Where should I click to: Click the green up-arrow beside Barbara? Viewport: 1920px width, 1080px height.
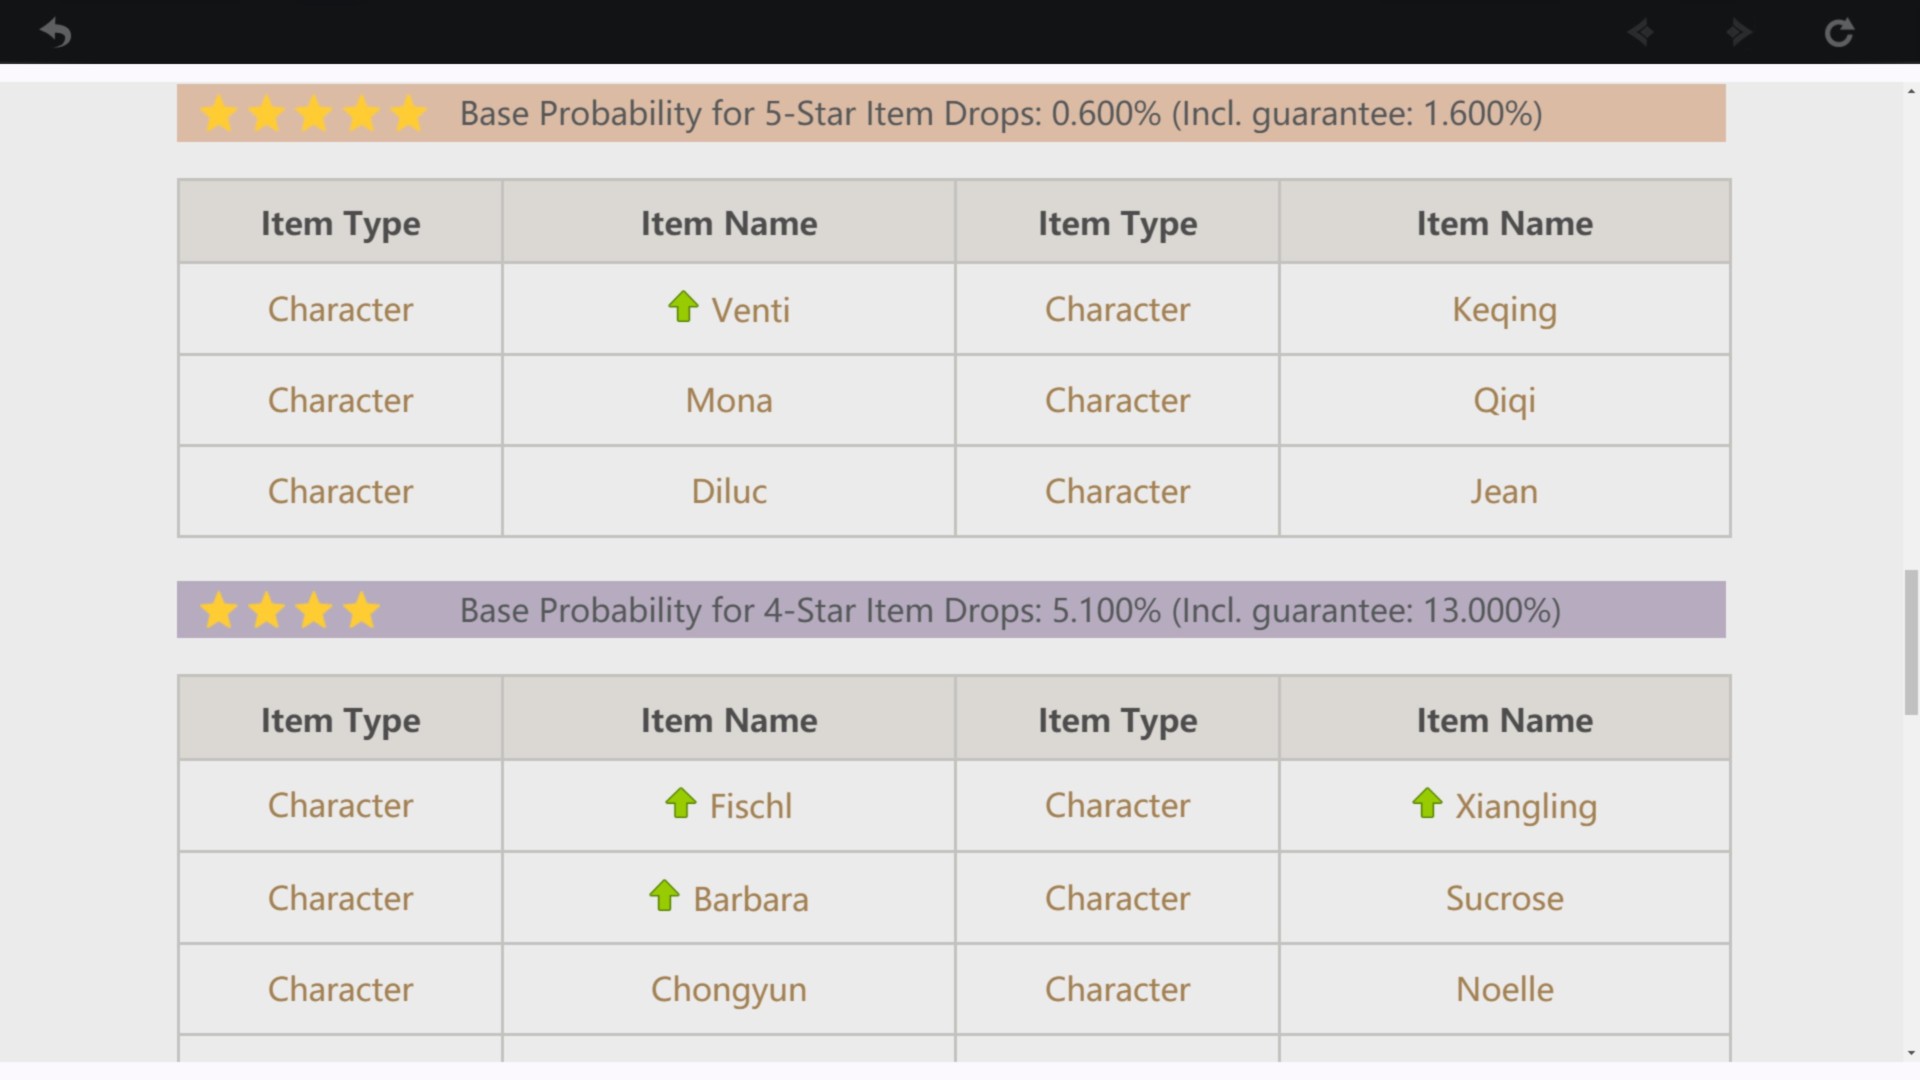(x=664, y=896)
